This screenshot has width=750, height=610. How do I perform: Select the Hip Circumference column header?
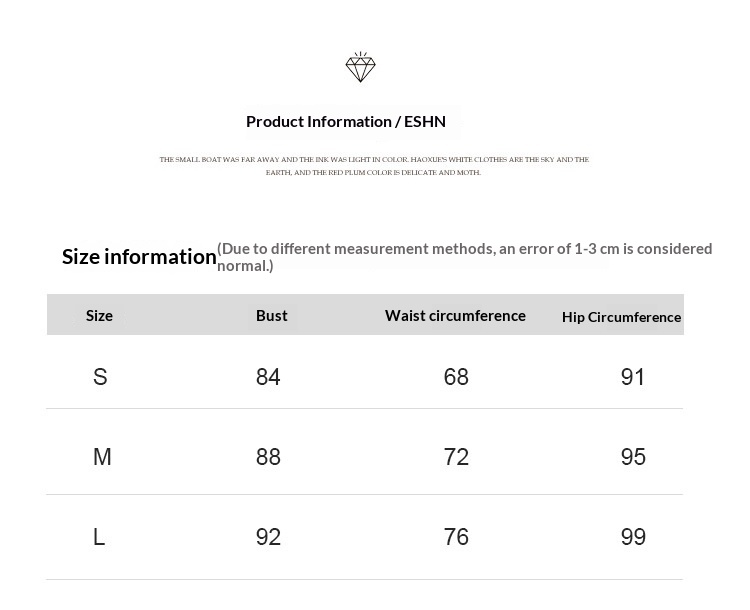[x=621, y=317]
